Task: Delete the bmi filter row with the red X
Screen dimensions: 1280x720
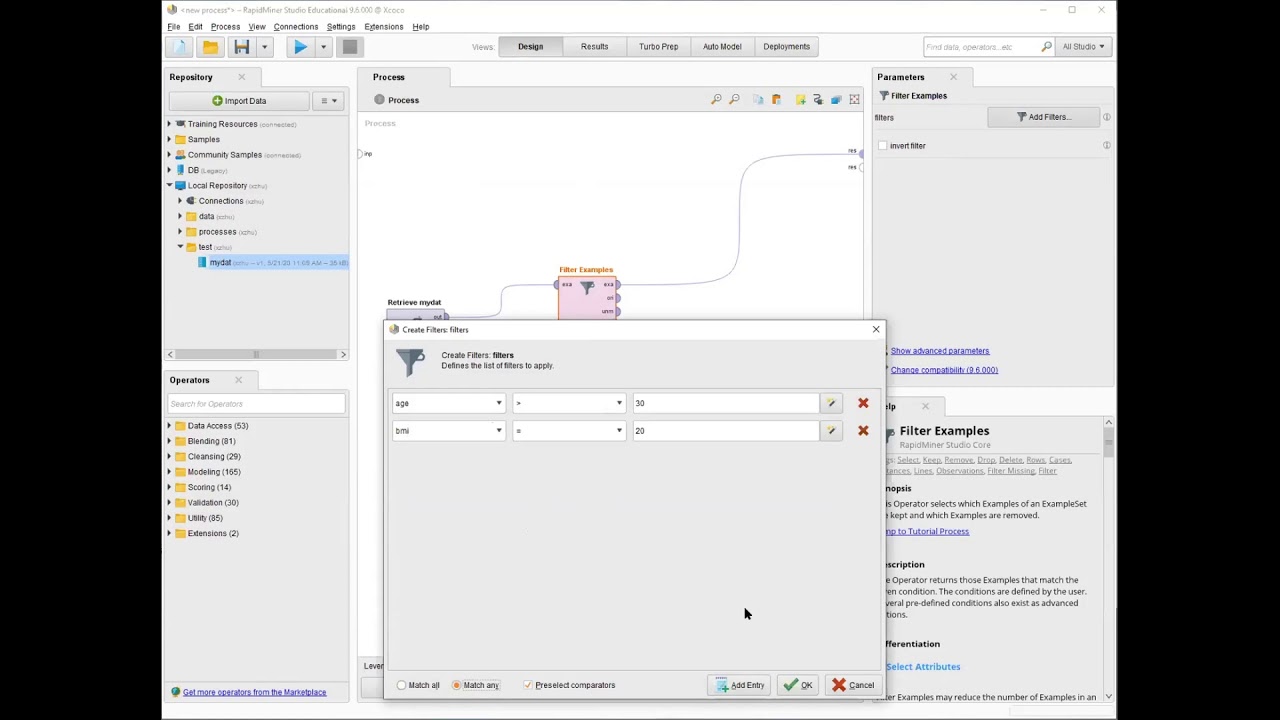Action: coord(863,431)
